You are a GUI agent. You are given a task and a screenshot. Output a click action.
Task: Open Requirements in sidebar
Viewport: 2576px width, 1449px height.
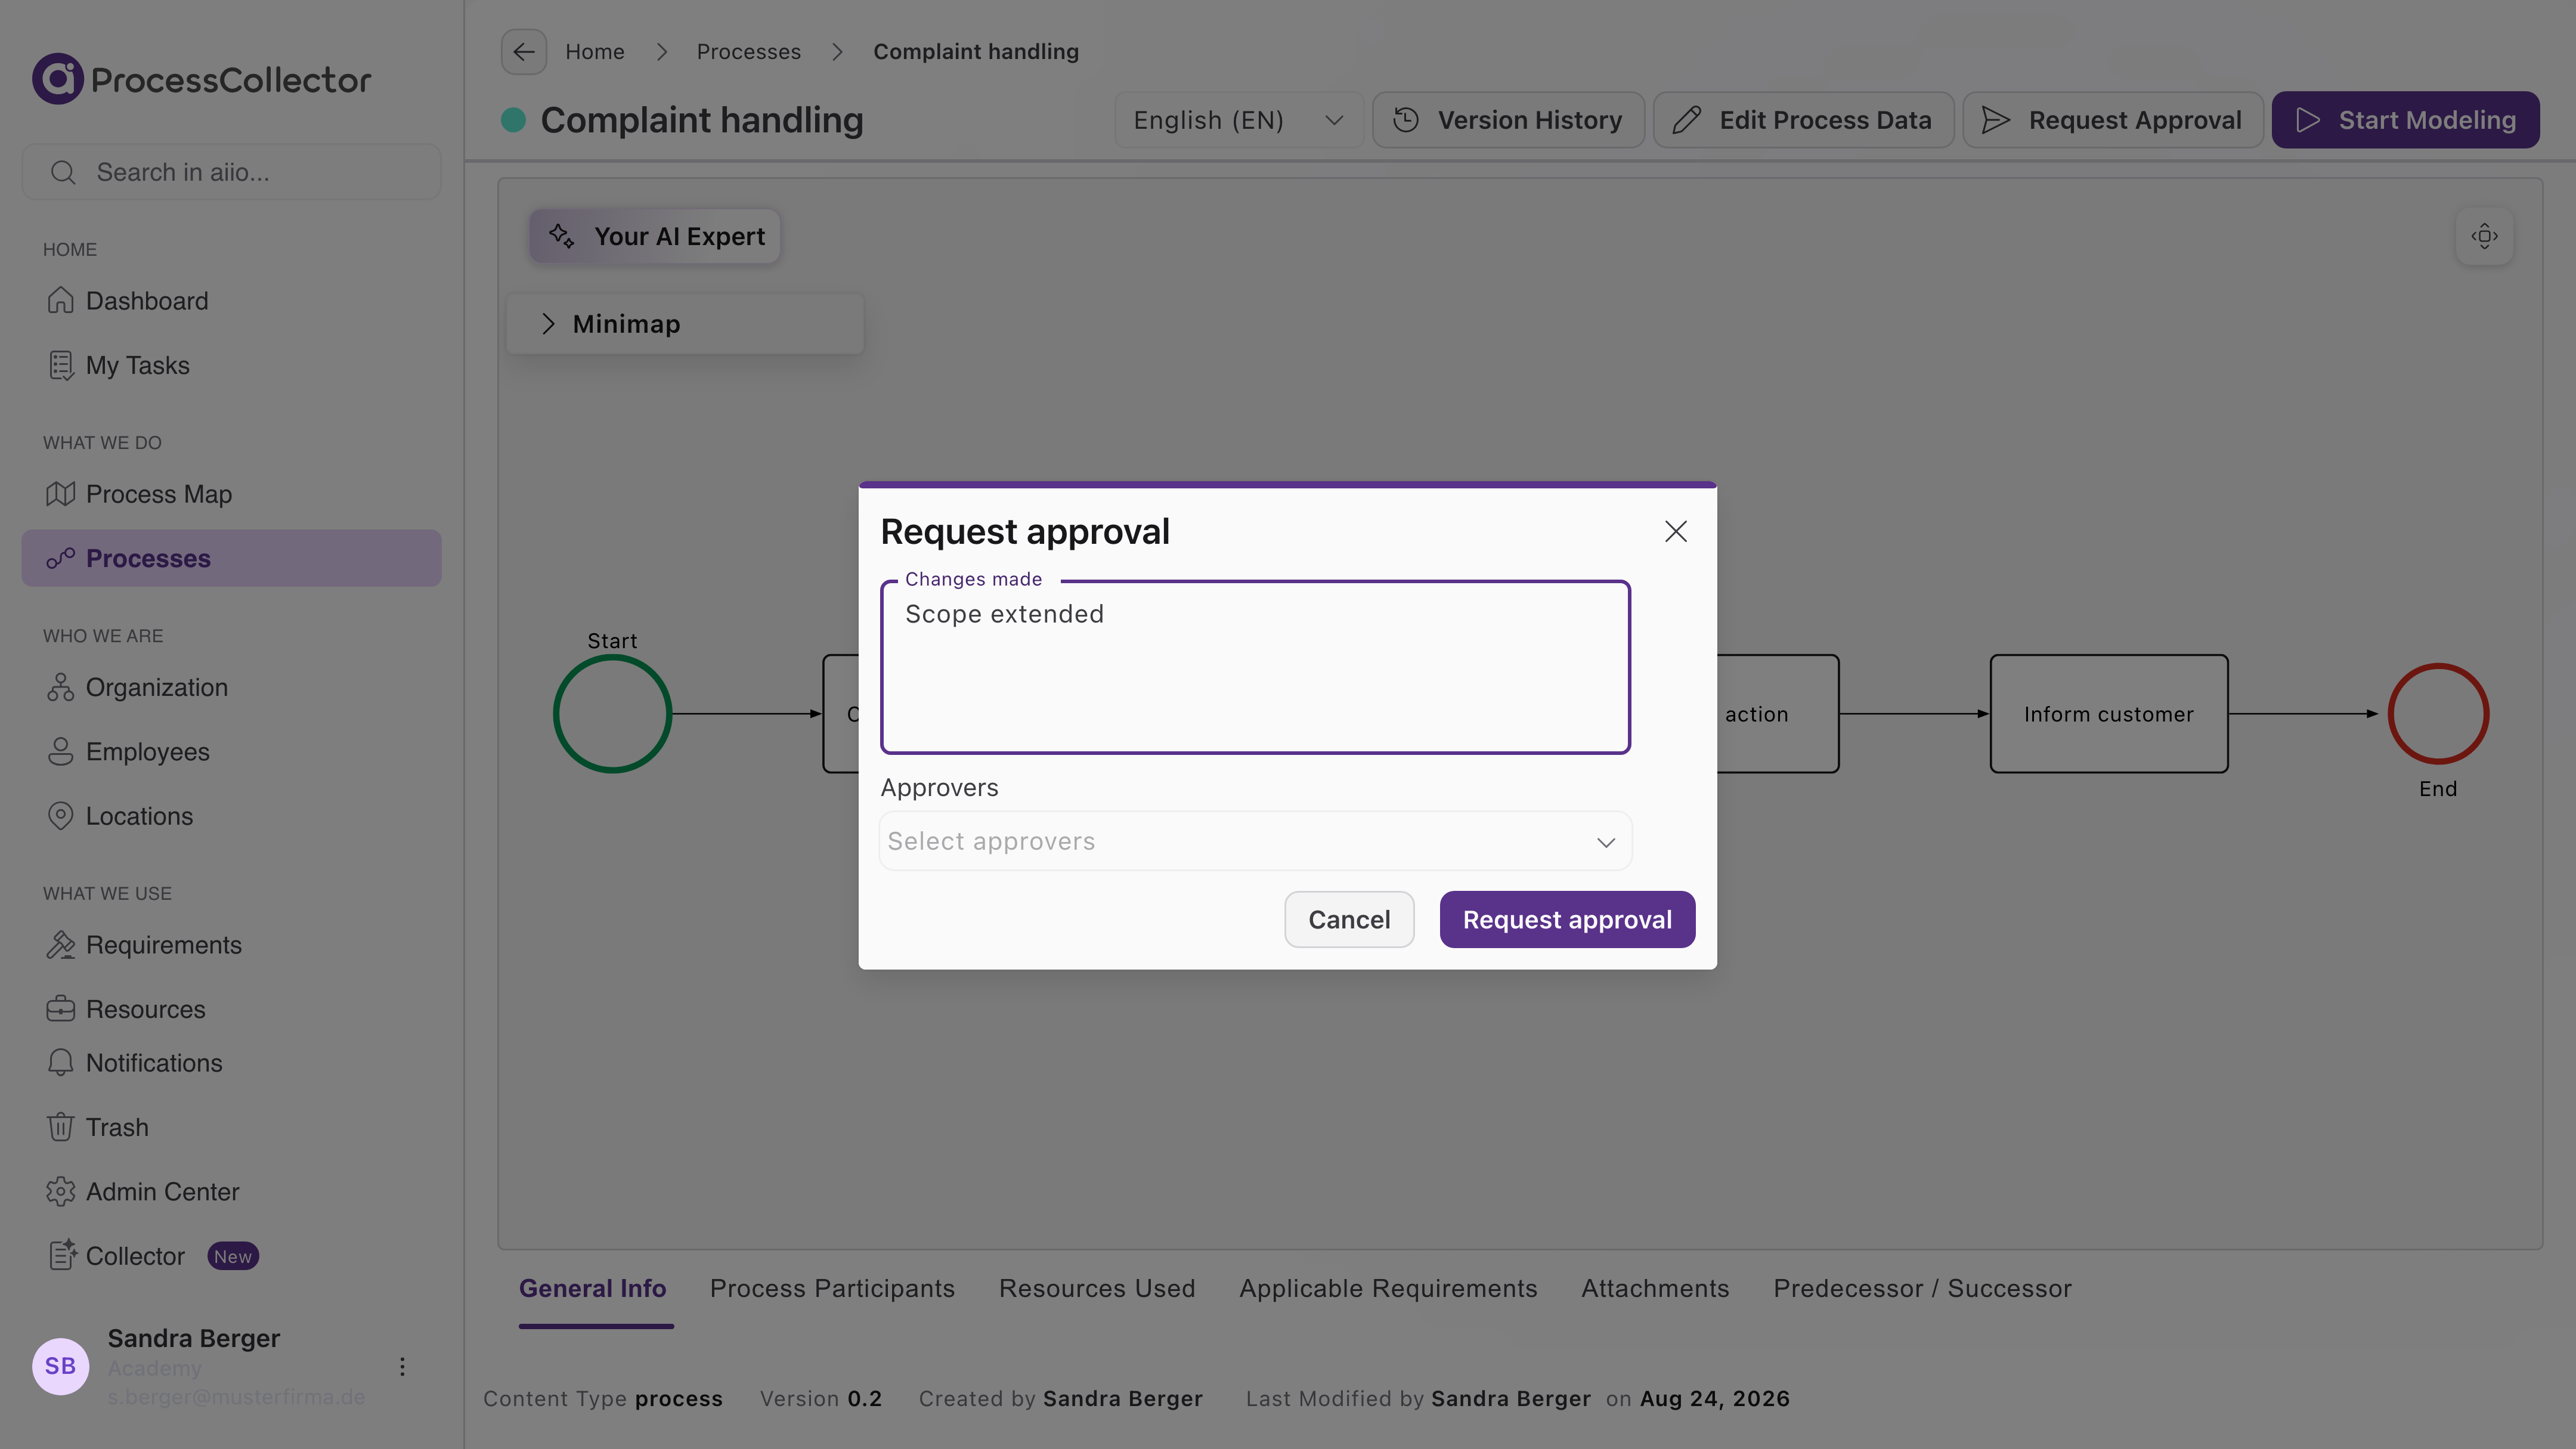click(x=231, y=945)
